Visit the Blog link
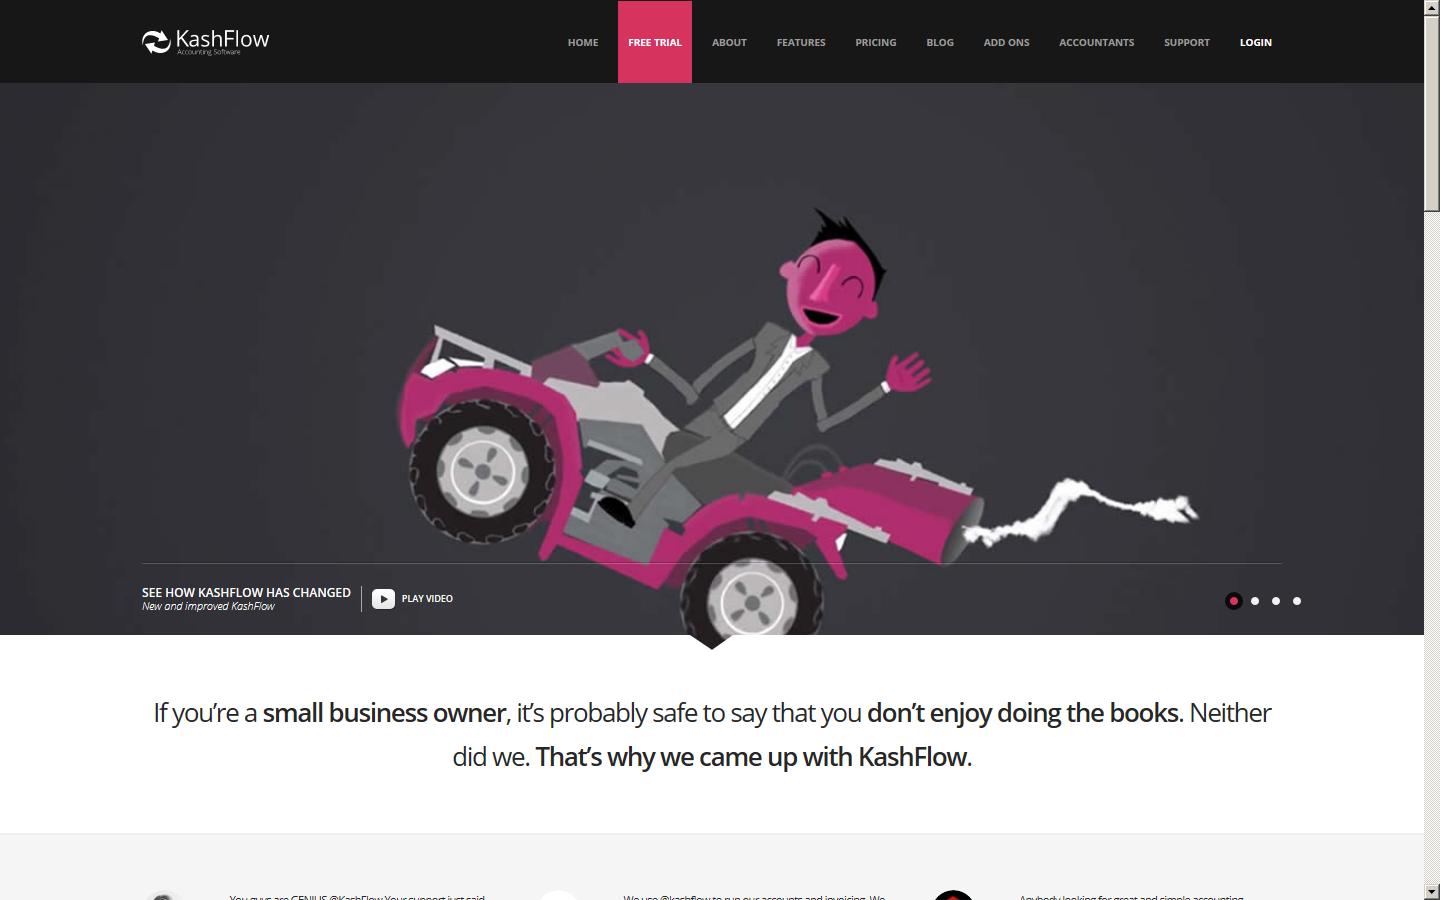This screenshot has height=900, width=1440. click(940, 42)
